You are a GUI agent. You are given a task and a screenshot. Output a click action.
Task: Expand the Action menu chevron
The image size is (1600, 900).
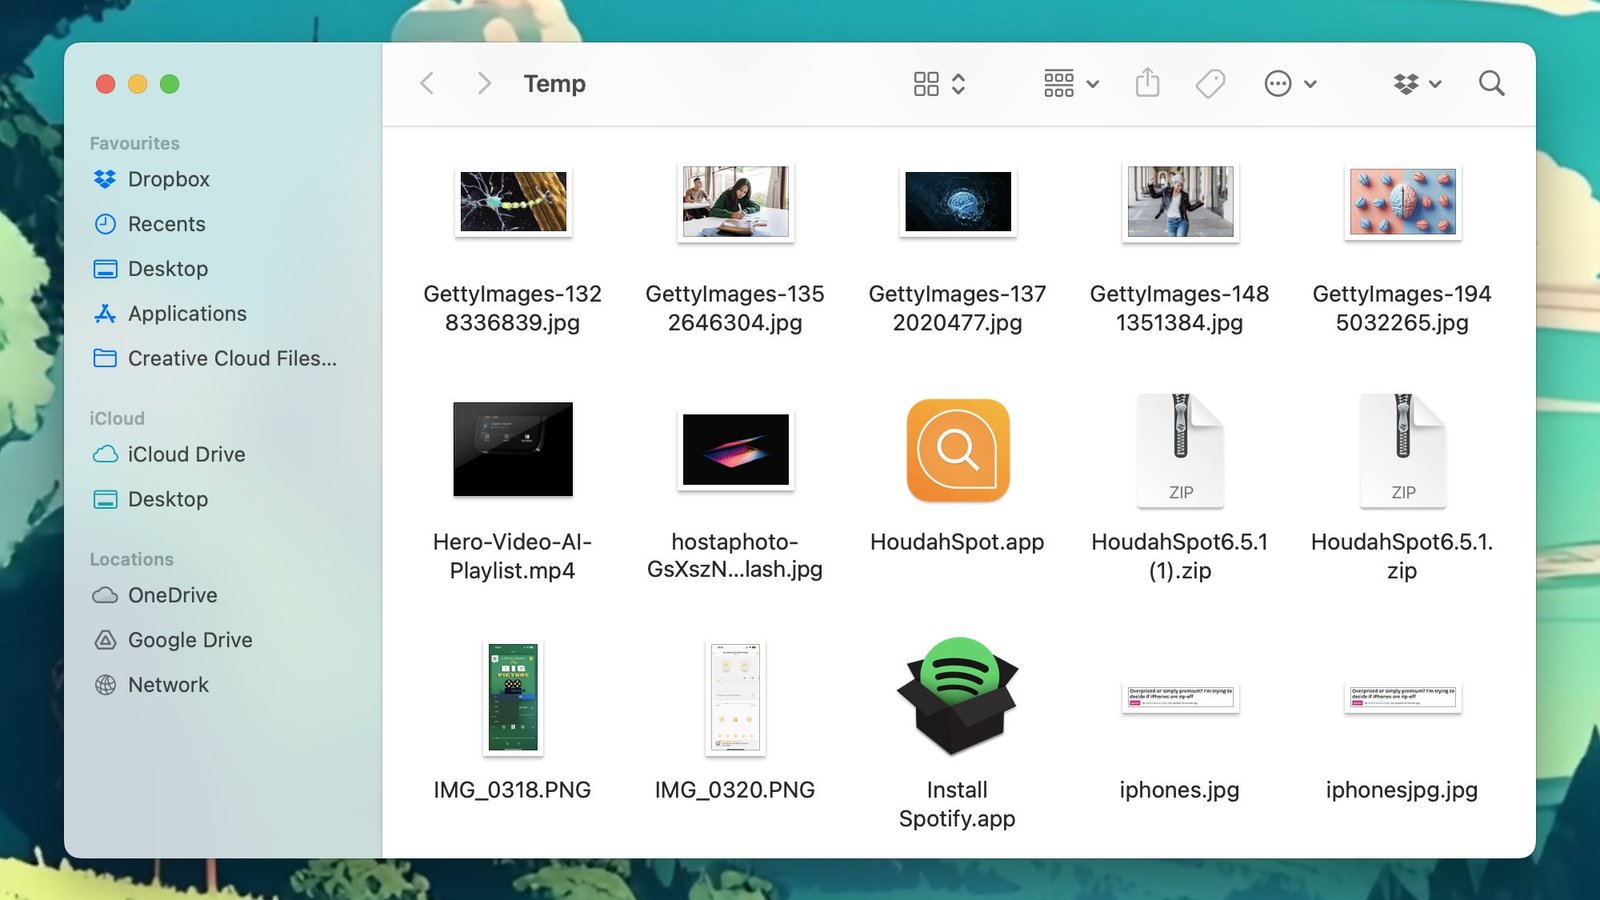(x=1311, y=84)
